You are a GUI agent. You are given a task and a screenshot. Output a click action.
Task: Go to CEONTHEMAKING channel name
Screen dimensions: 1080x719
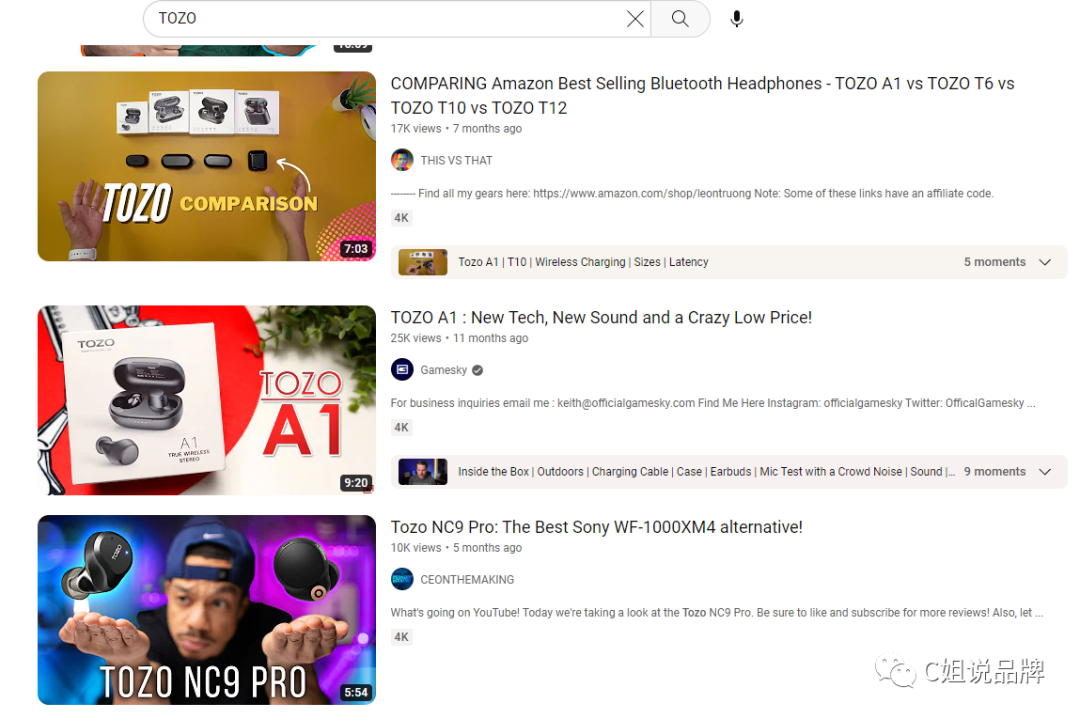467,580
